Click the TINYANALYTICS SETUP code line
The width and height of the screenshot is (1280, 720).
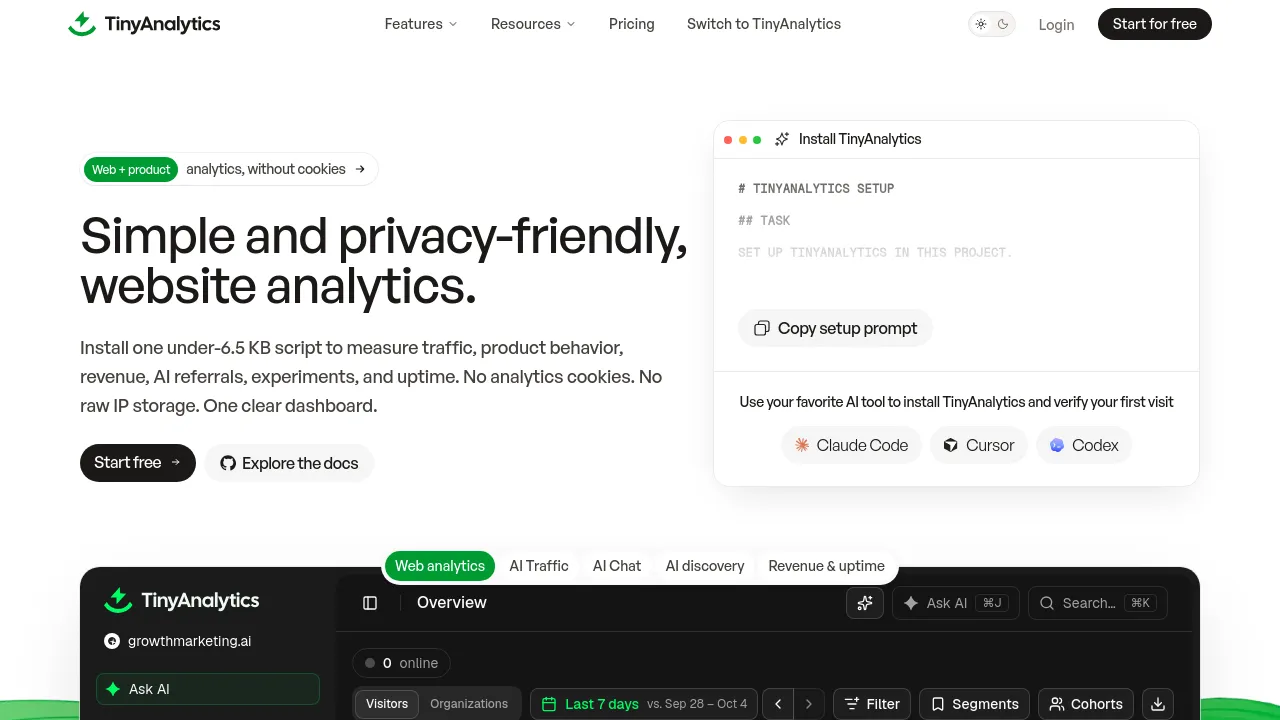(x=816, y=188)
